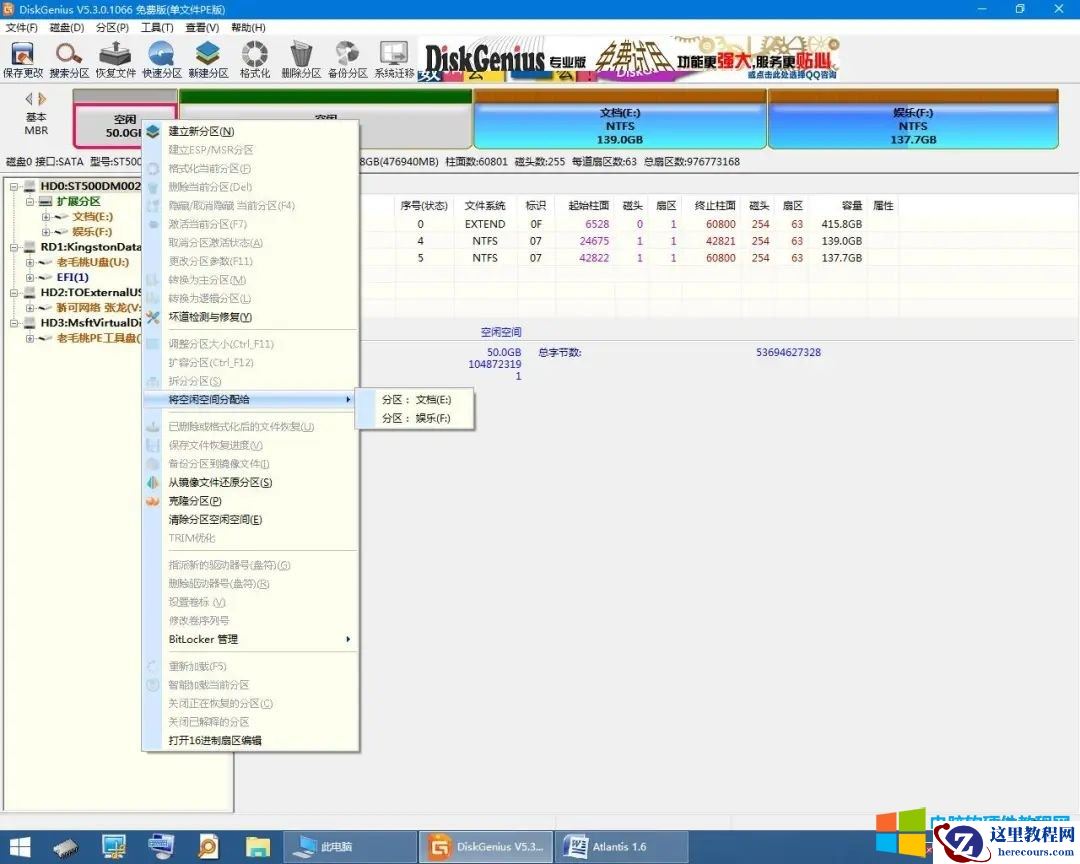Click the previous disk left arrow
1080x864 pixels.
tap(29, 99)
